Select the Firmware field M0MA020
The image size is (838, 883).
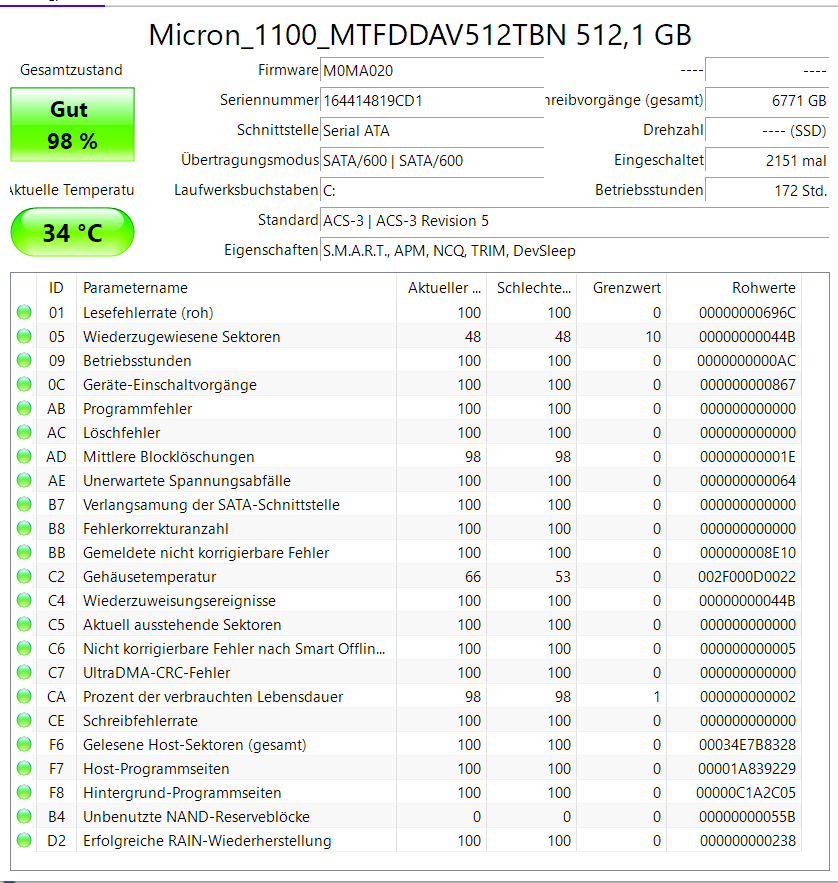point(432,70)
